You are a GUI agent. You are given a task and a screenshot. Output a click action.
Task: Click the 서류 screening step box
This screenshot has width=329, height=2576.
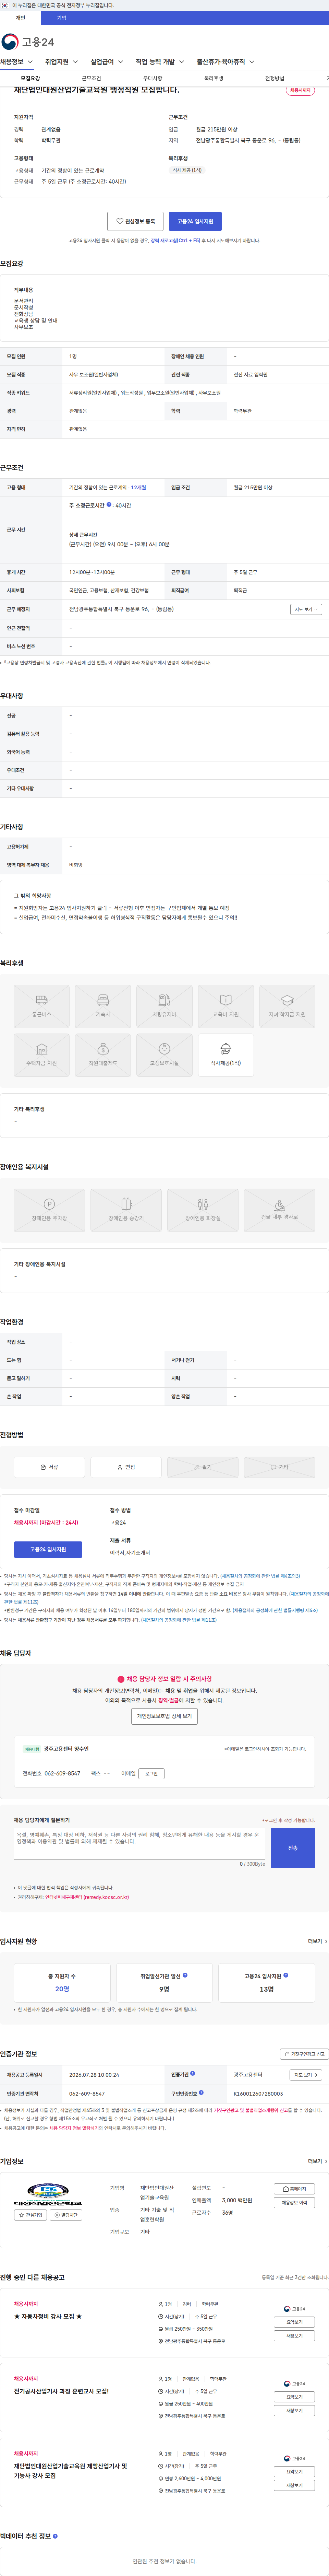(x=49, y=1467)
